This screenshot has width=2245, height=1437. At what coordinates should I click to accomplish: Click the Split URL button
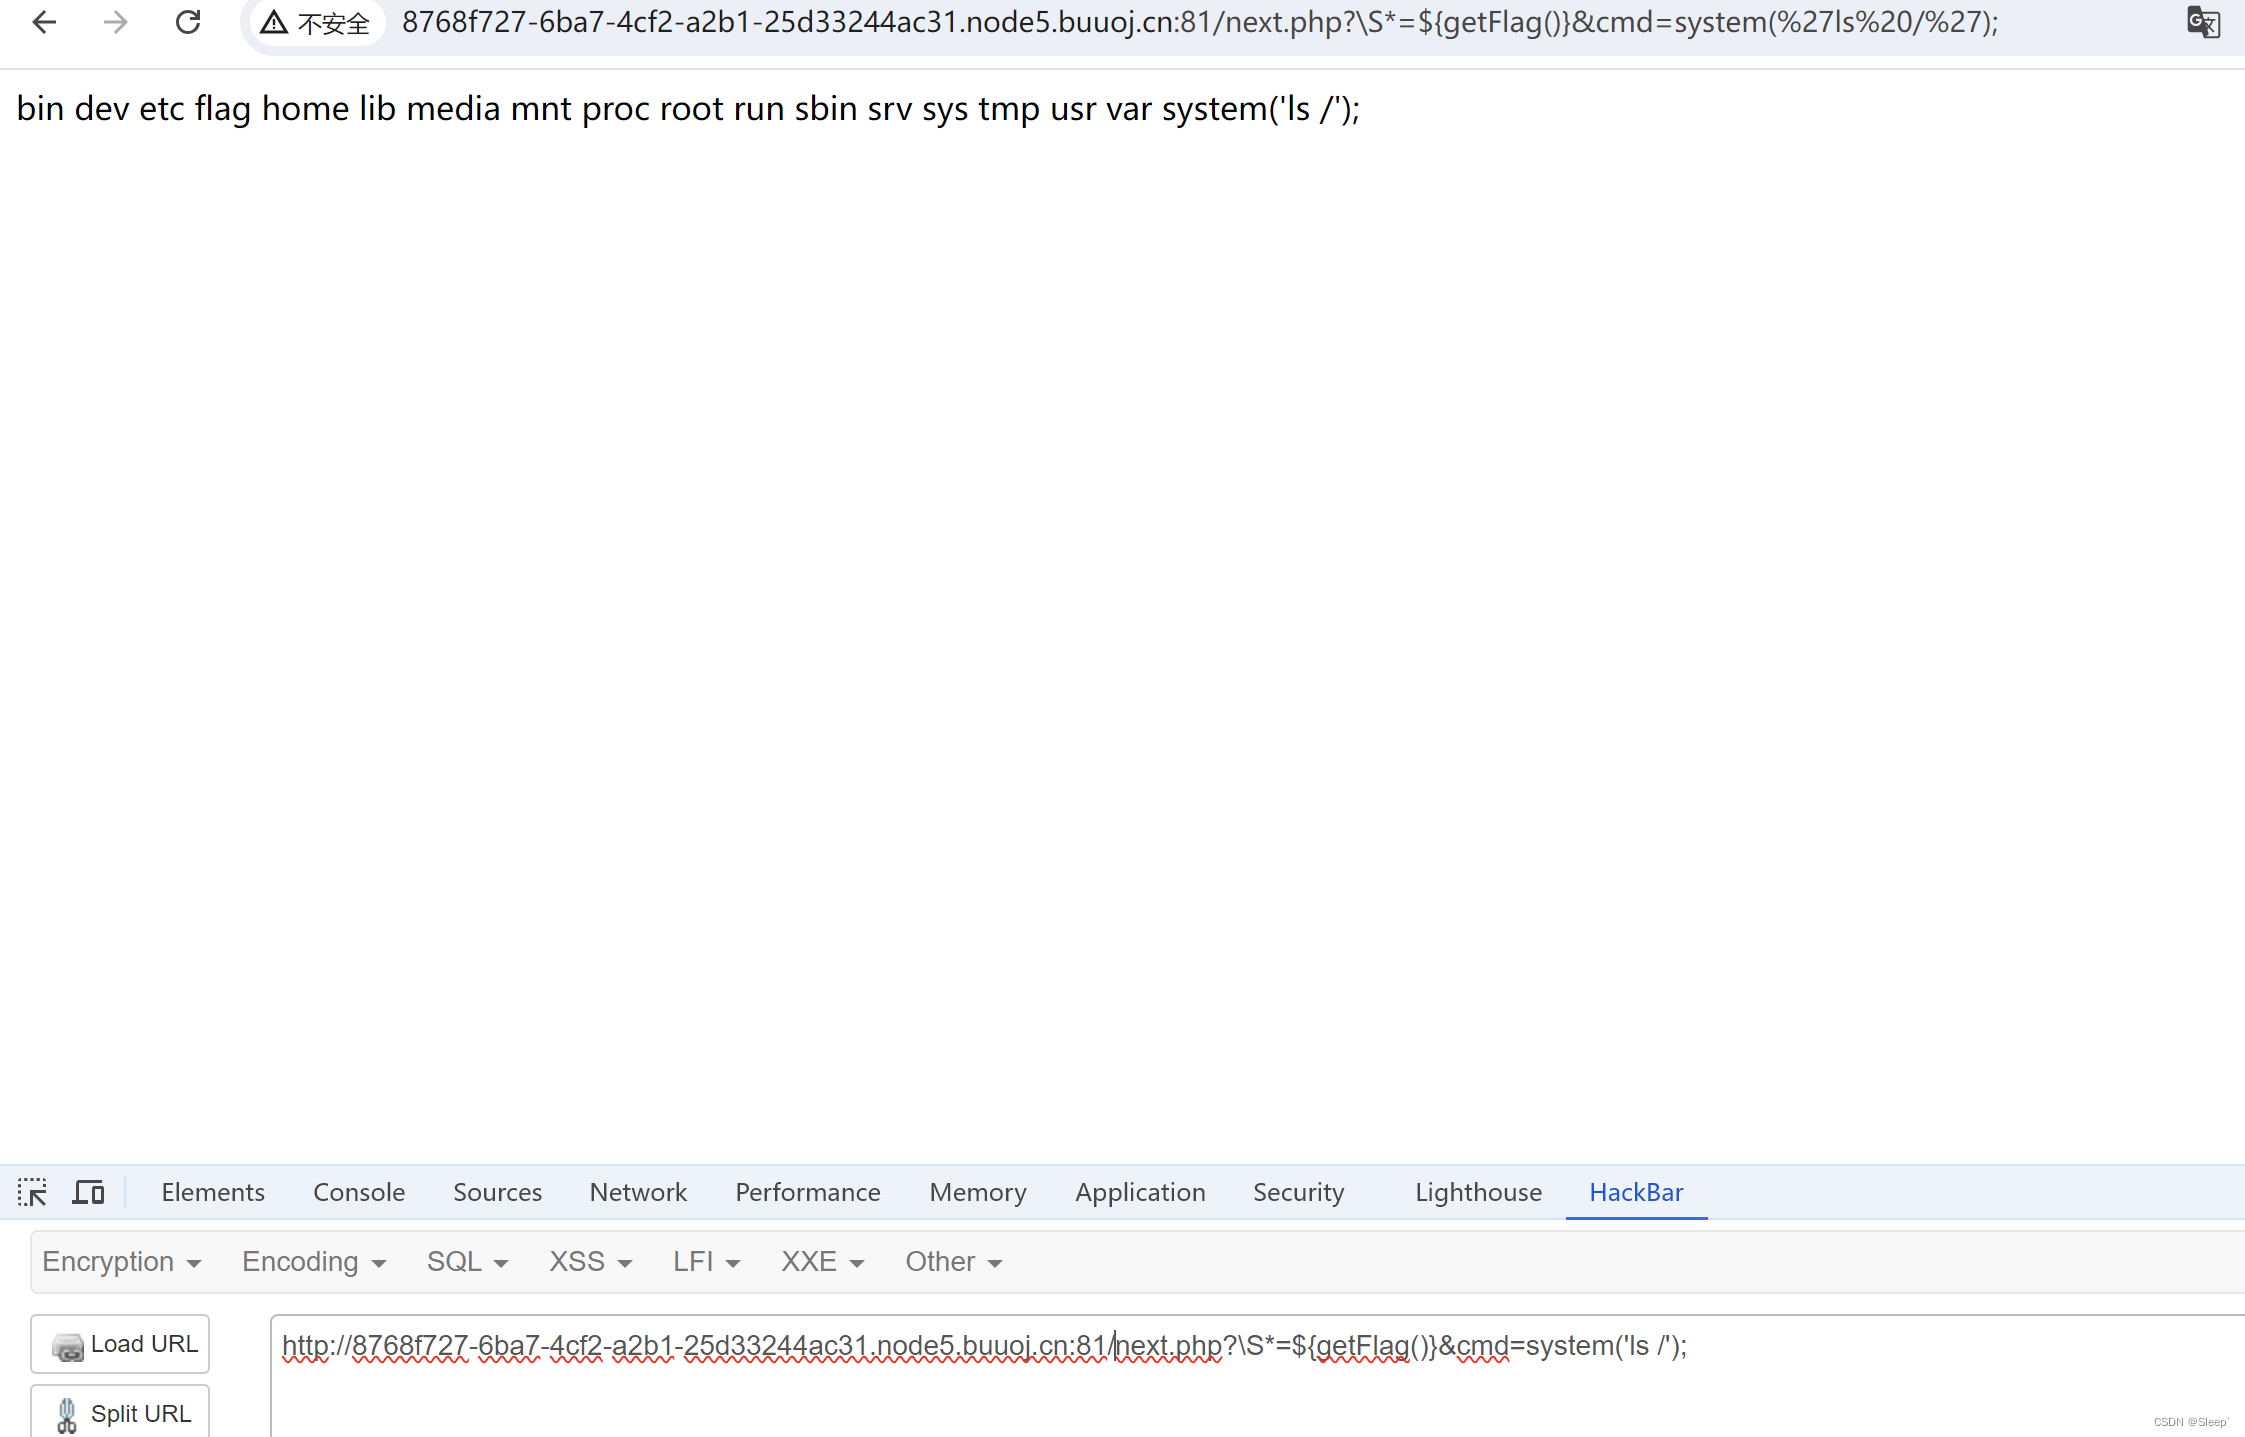click(120, 1414)
